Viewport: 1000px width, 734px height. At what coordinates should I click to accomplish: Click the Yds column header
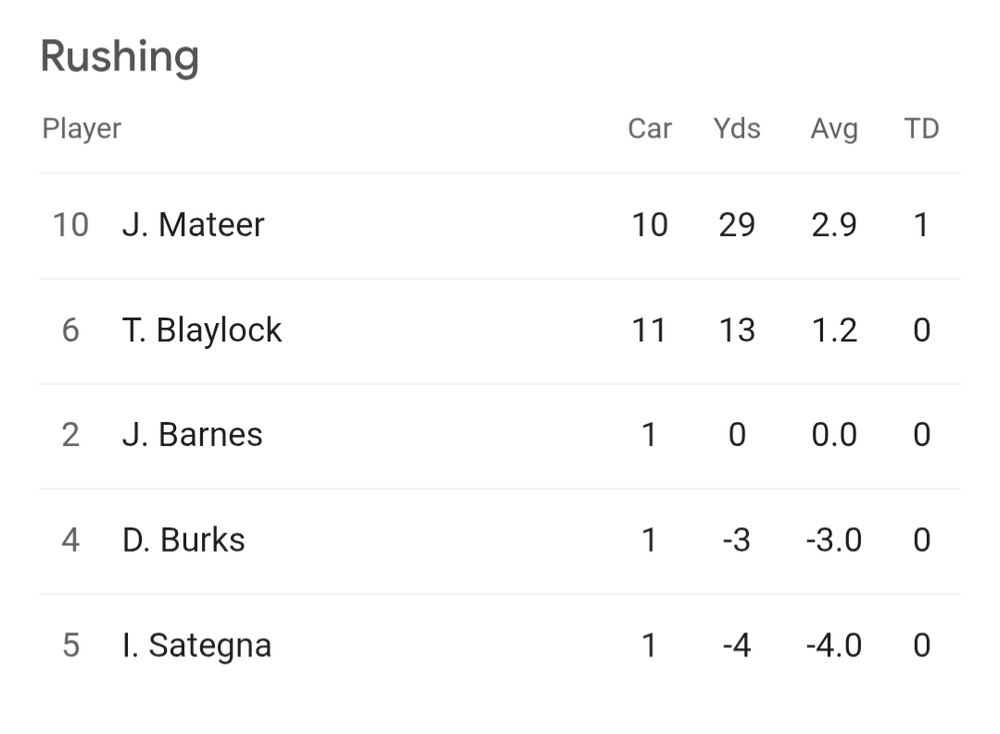click(x=737, y=129)
